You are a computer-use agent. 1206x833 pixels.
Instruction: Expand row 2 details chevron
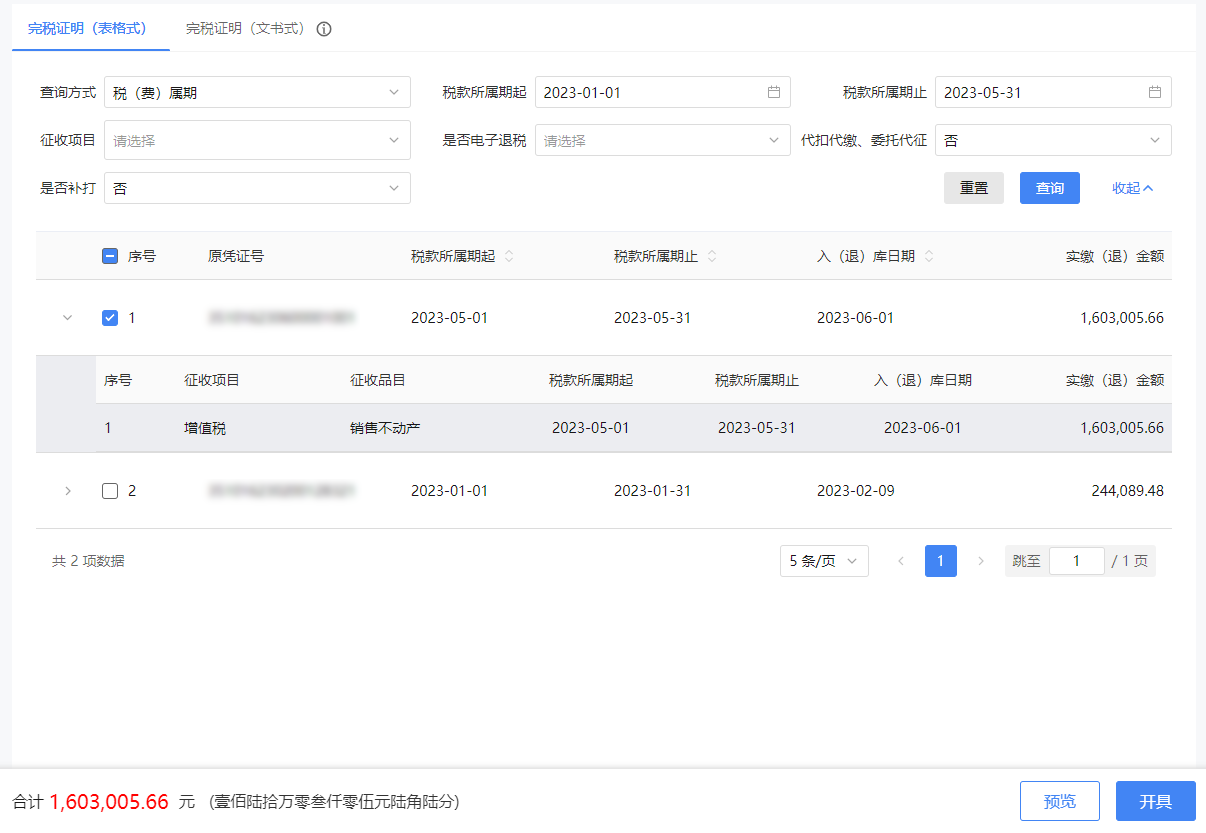[x=68, y=491]
